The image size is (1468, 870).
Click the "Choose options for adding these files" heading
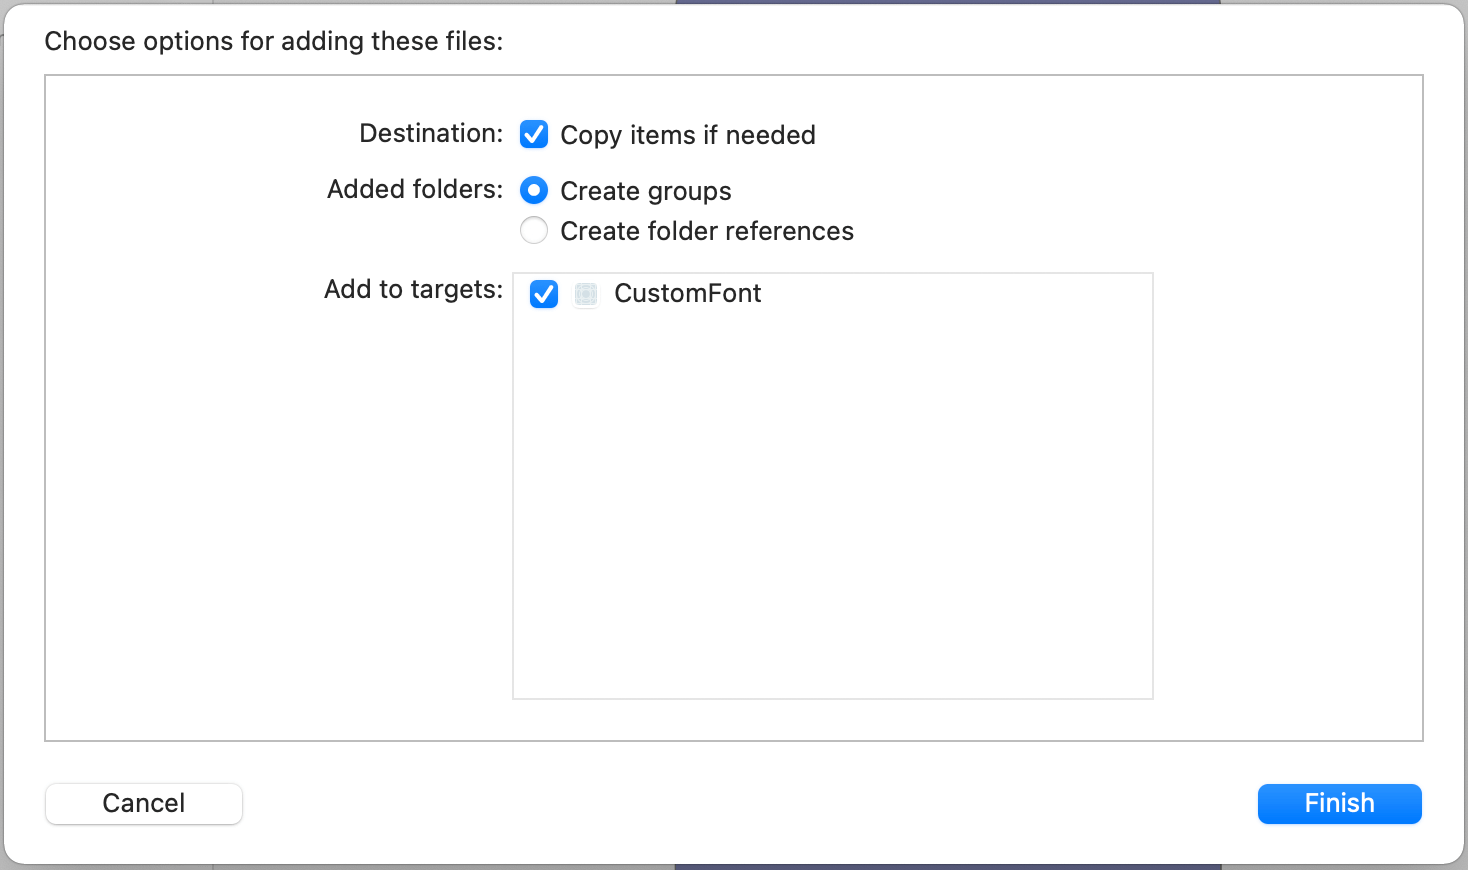(x=273, y=41)
